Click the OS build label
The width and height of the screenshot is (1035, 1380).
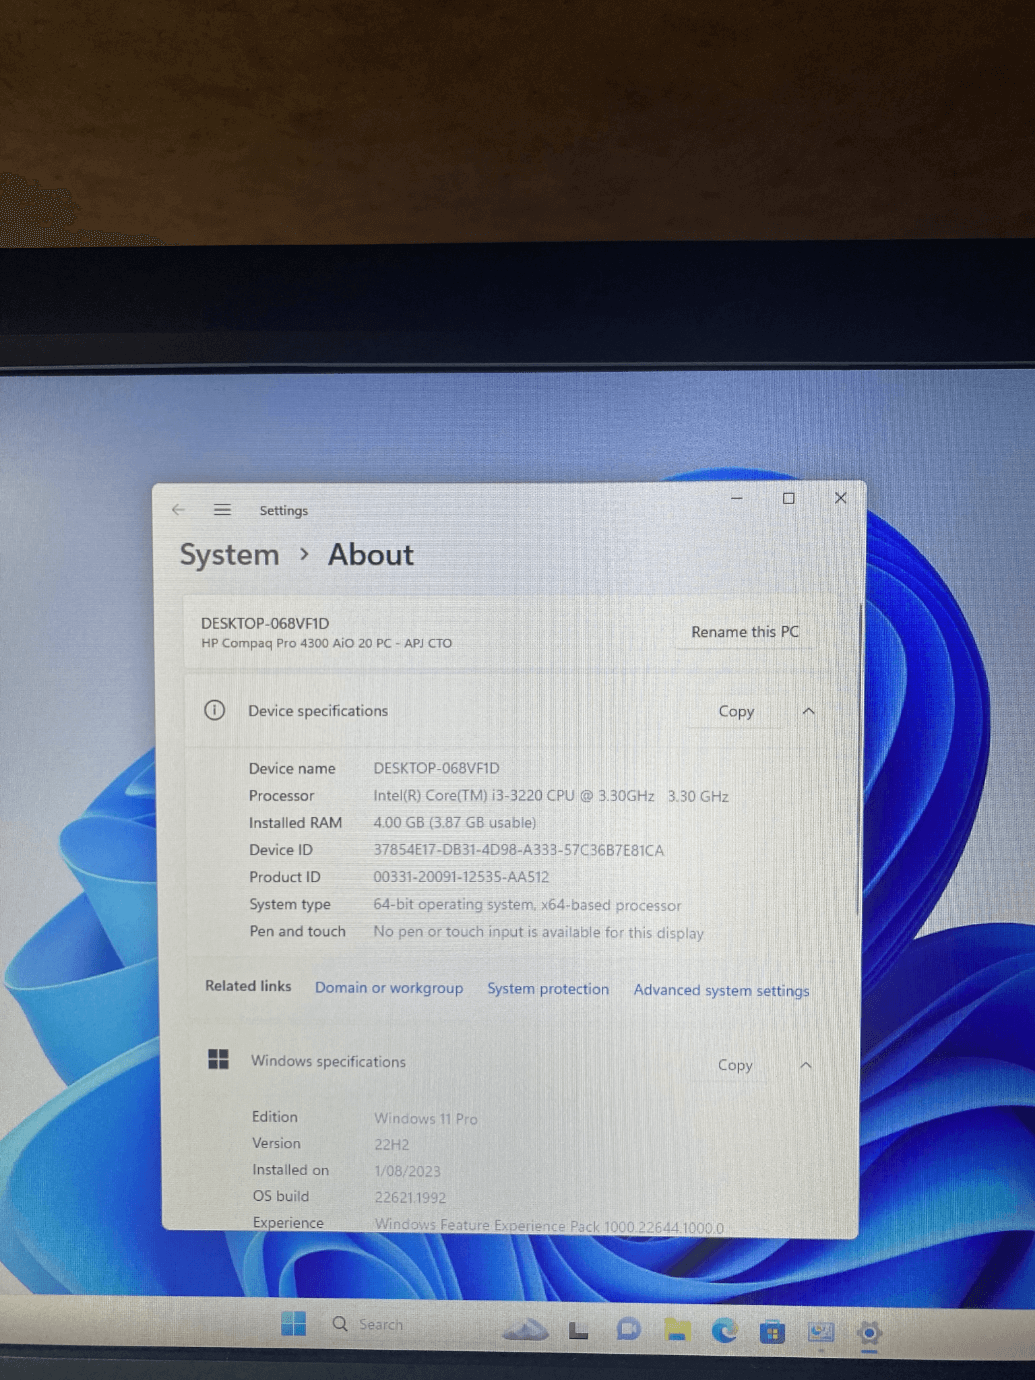(280, 1196)
